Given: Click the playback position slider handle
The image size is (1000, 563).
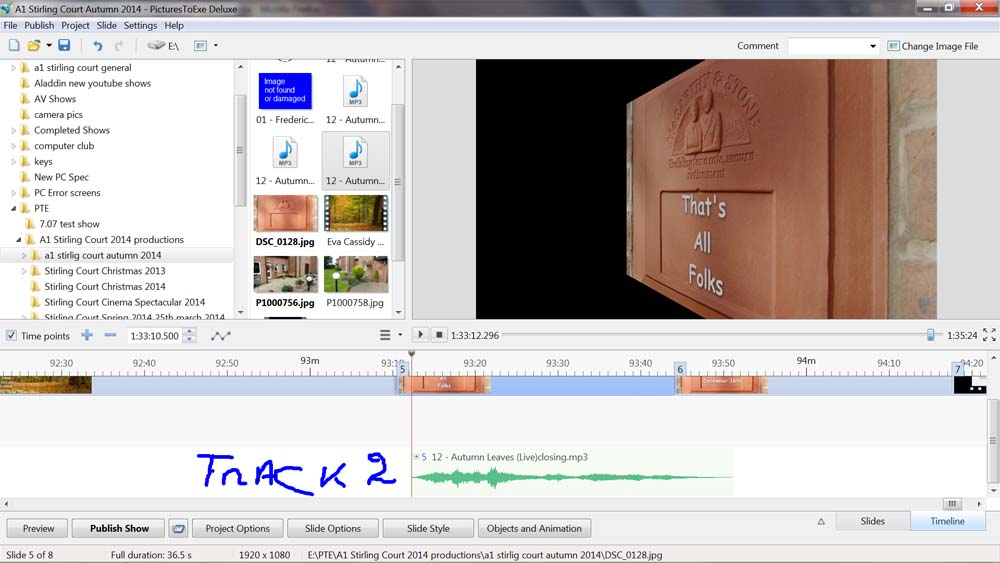Looking at the screenshot, I should (x=930, y=335).
